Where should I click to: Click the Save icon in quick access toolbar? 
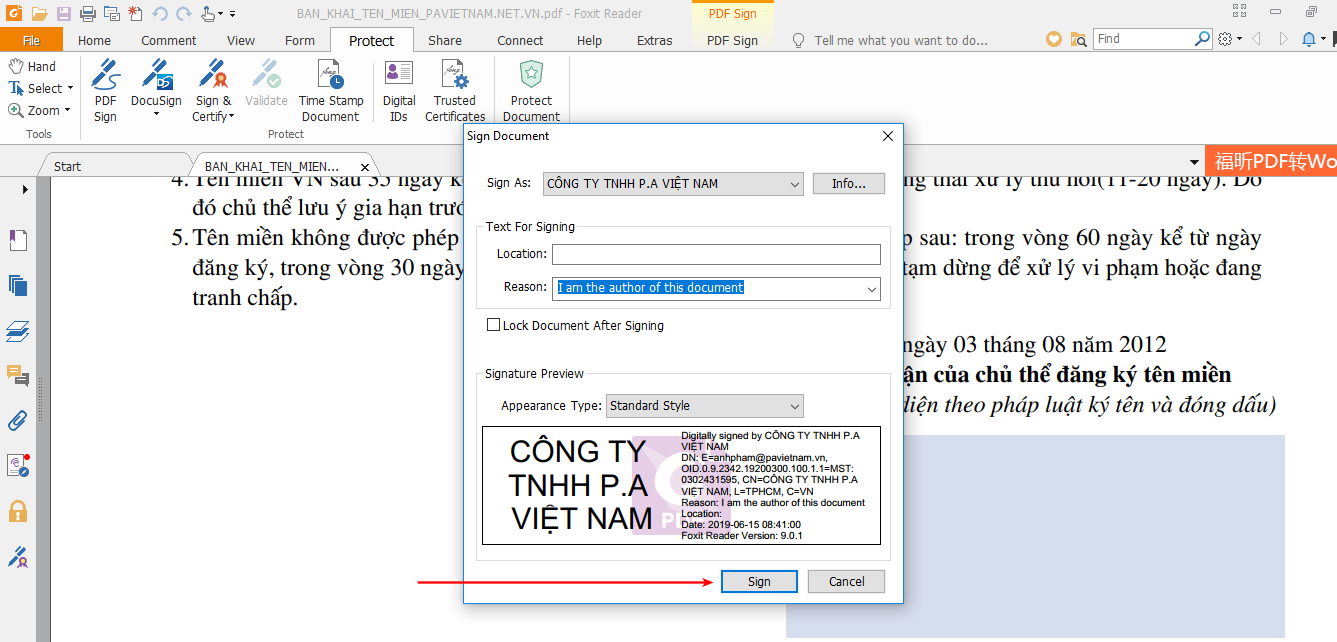(x=64, y=14)
